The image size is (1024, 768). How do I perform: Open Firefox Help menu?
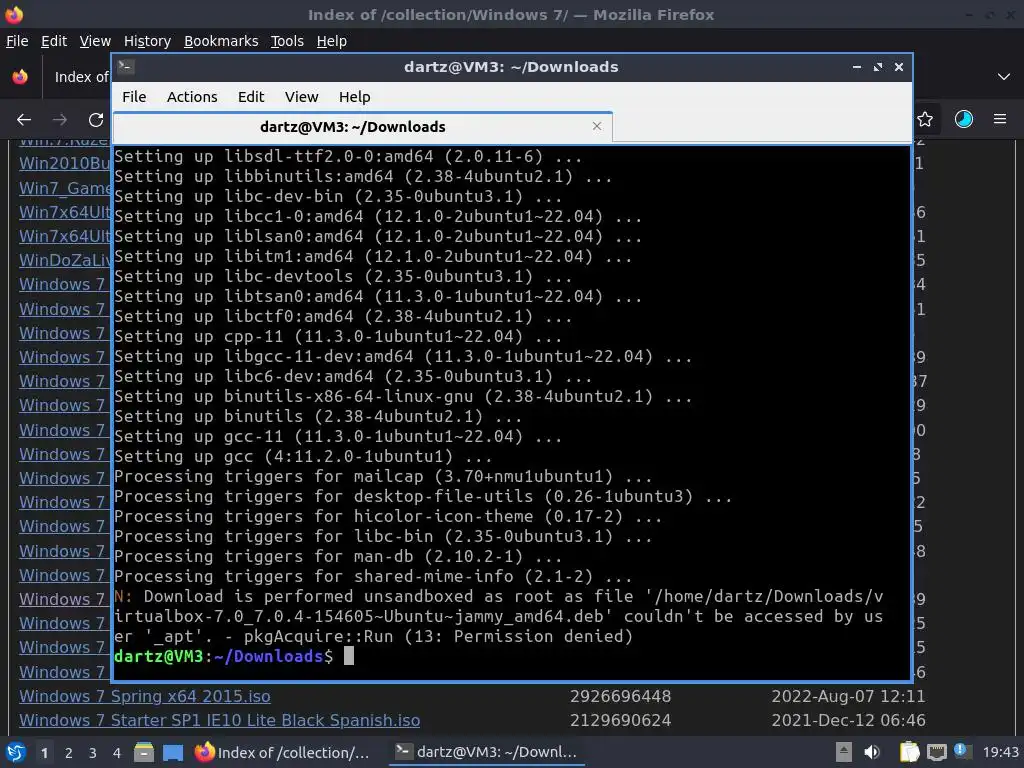click(332, 41)
